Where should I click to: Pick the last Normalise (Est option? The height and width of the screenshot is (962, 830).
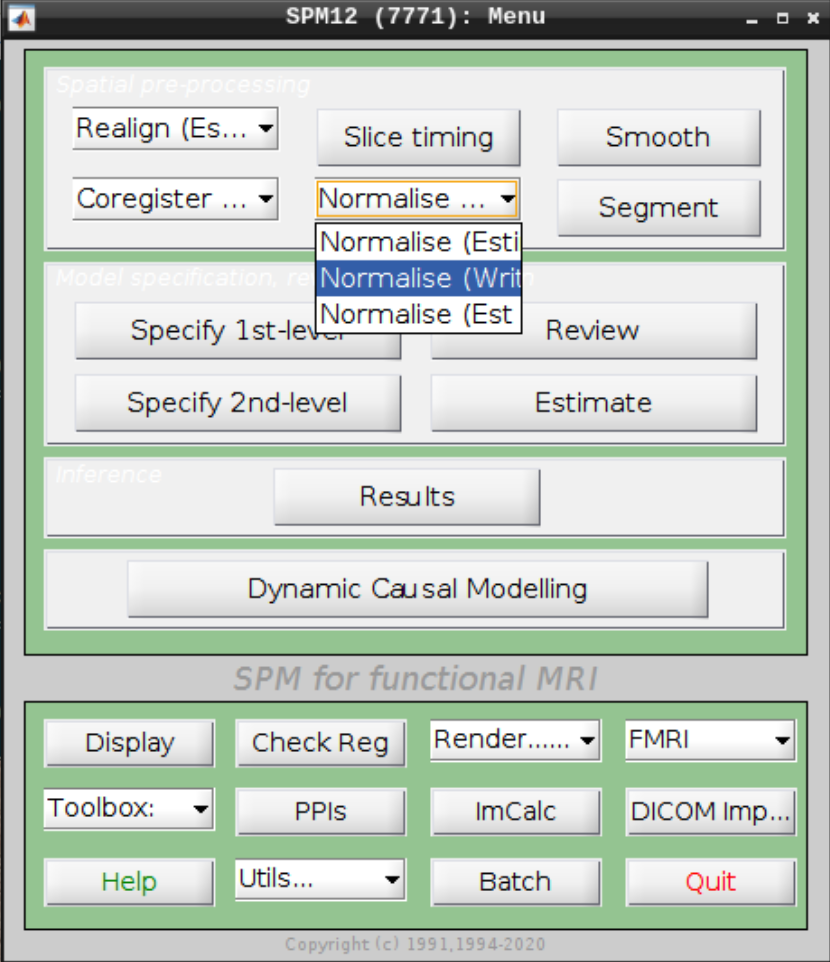[418, 314]
